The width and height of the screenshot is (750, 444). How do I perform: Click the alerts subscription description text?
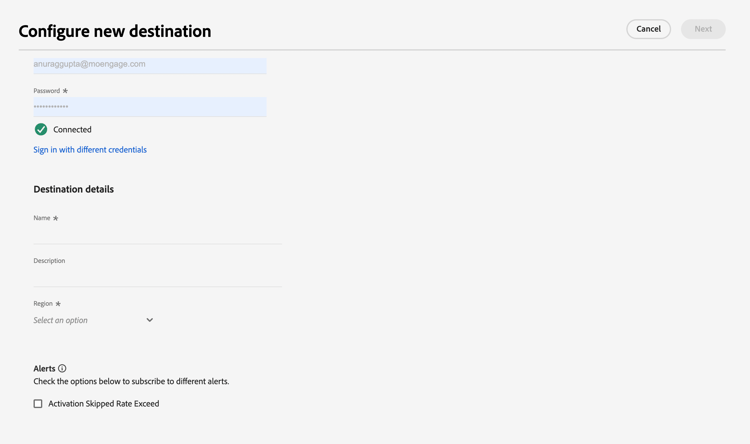[x=131, y=381]
